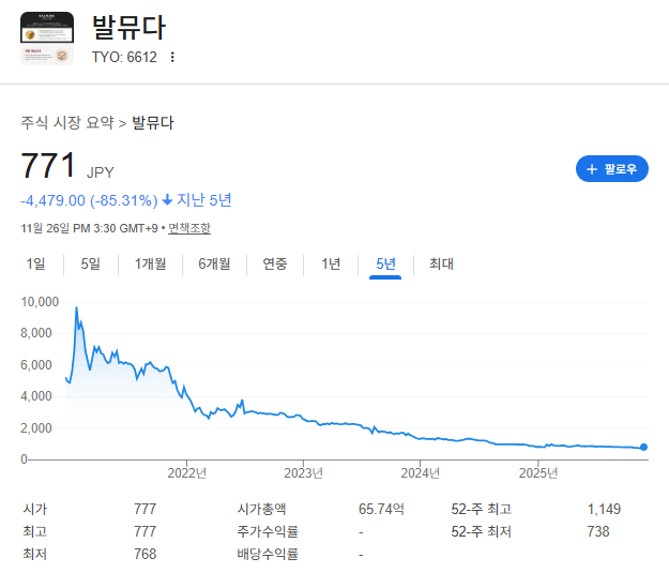Click the Balmuda thumbnail image
The image size is (669, 573).
(x=47, y=38)
